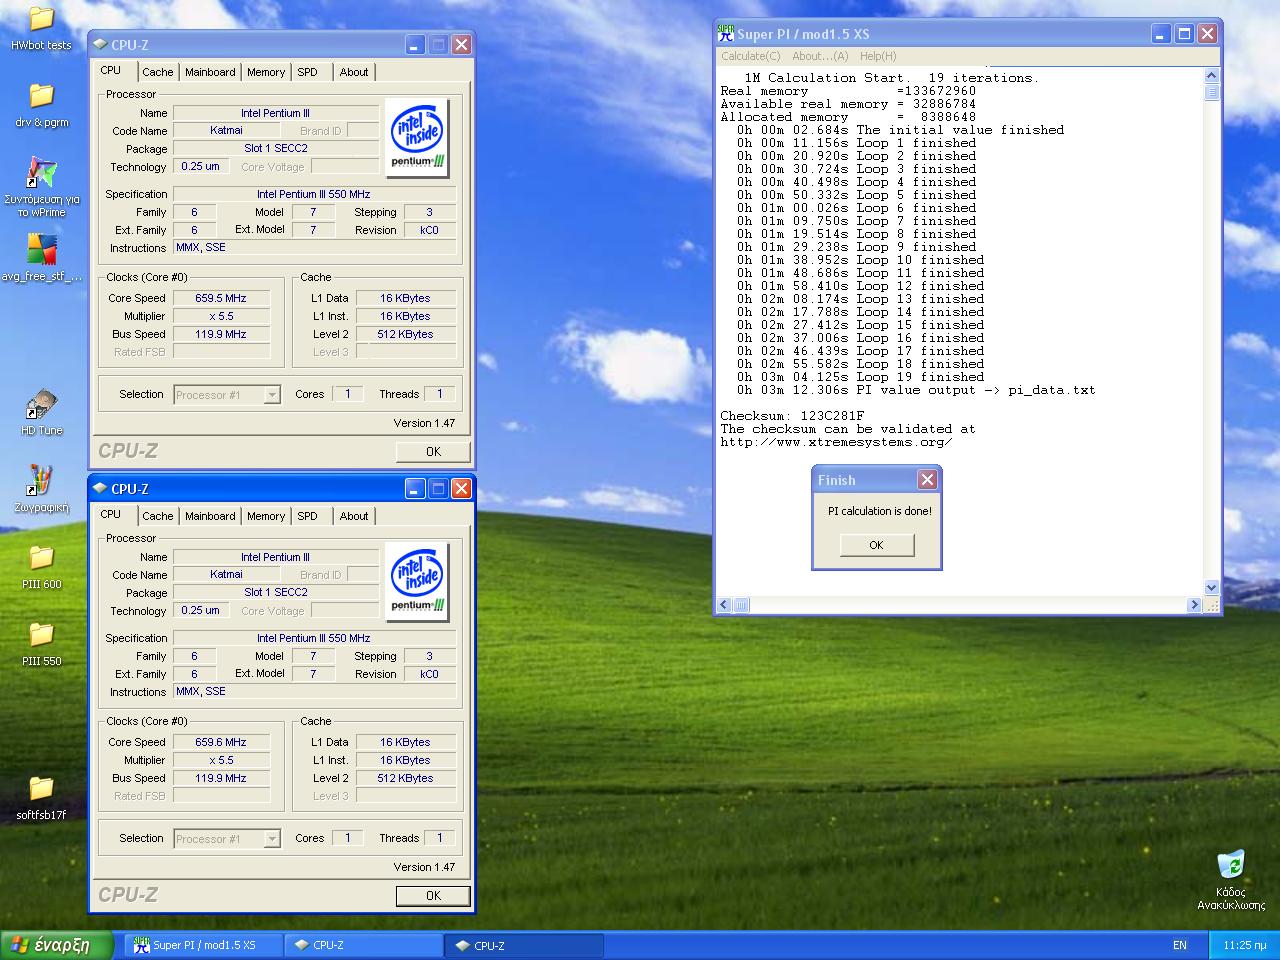Open the avg_free_stf installer icon
This screenshot has width=1280, height=960.
[x=41, y=250]
